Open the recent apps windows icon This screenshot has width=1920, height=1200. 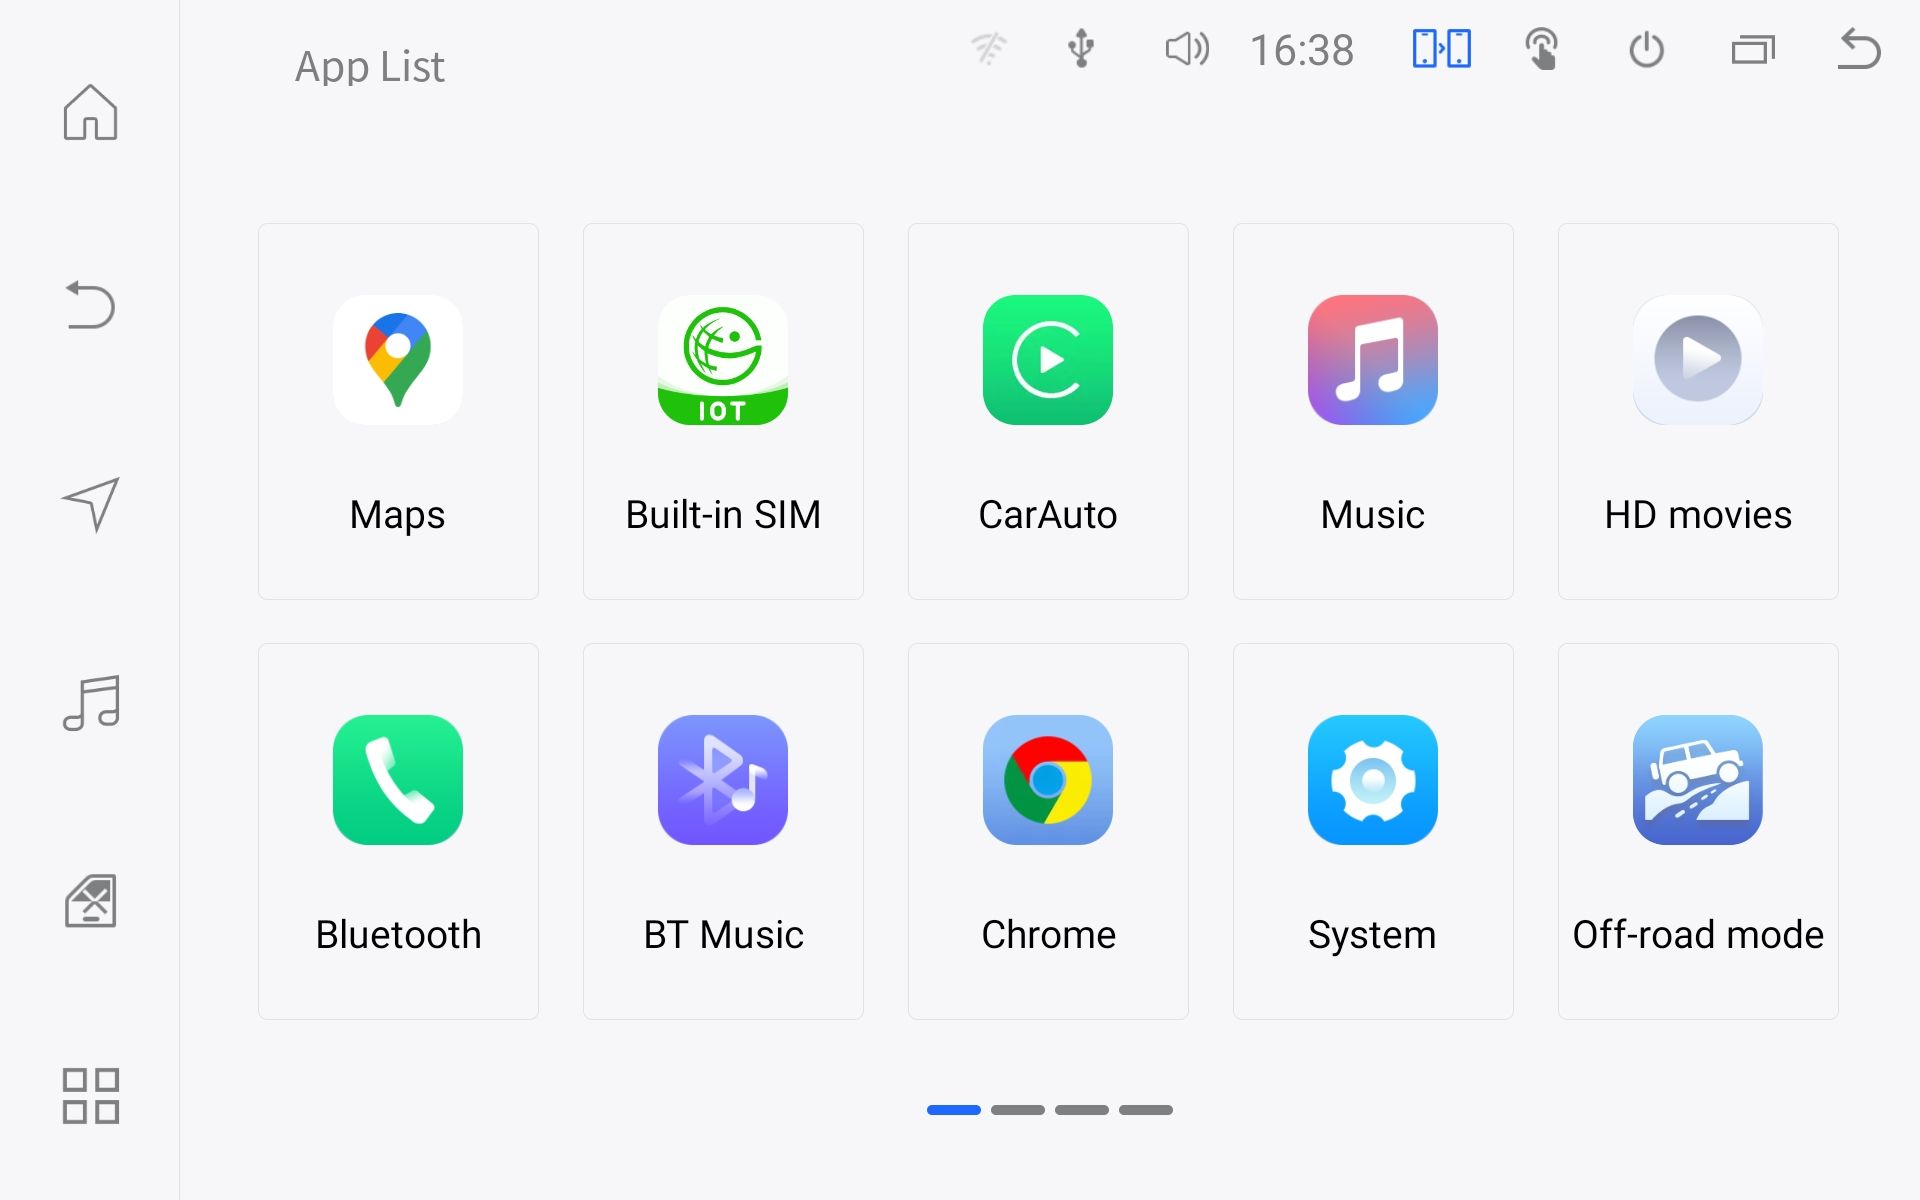click(x=1753, y=49)
